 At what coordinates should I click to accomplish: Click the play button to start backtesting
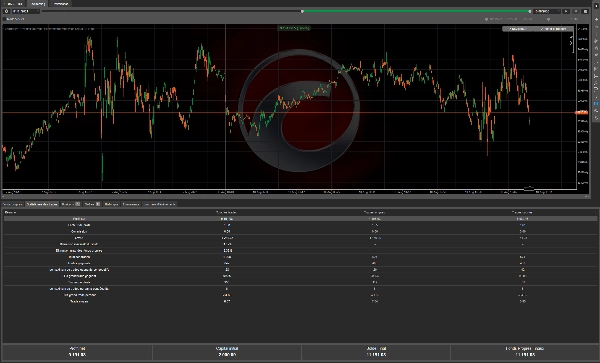(x=566, y=11)
